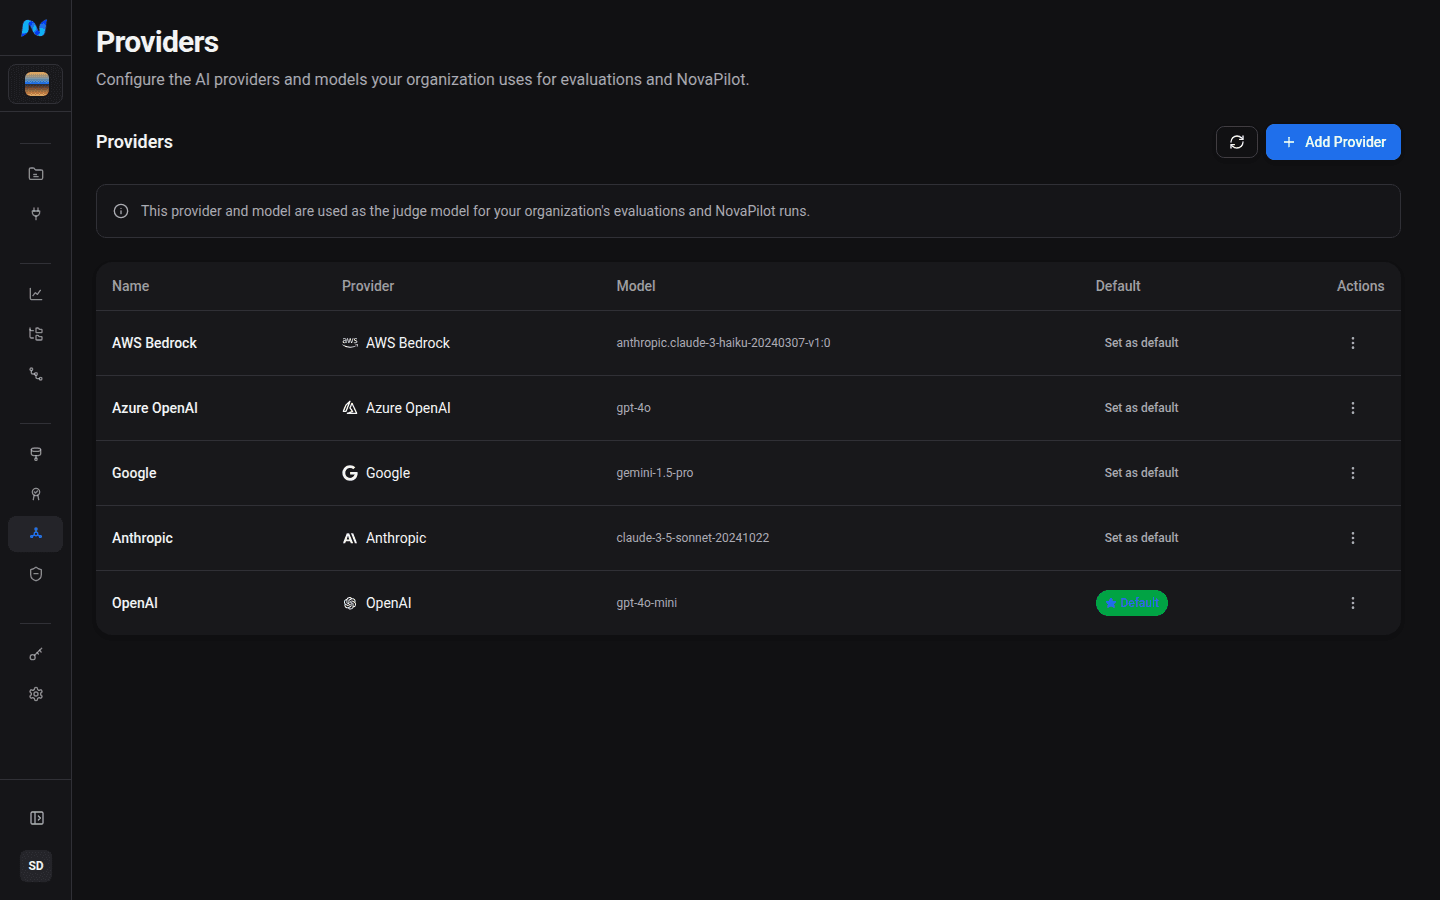This screenshot has height=900, width=1440.
Task: Click the Anthropic name cell
Action: (x=142, y=538)
